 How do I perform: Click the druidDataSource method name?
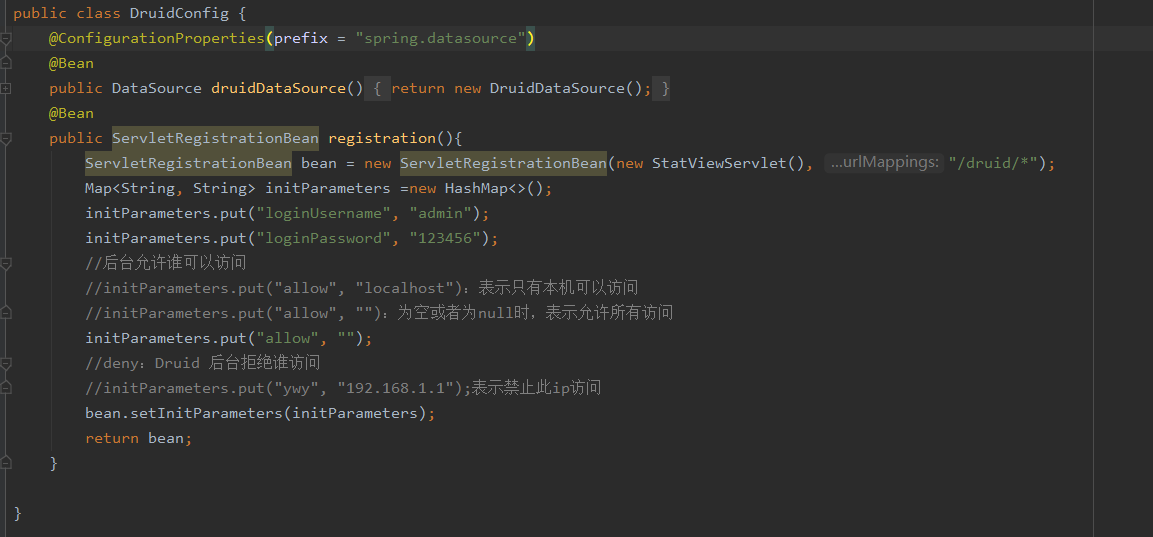pyautogui.click(x=279, y=88)
